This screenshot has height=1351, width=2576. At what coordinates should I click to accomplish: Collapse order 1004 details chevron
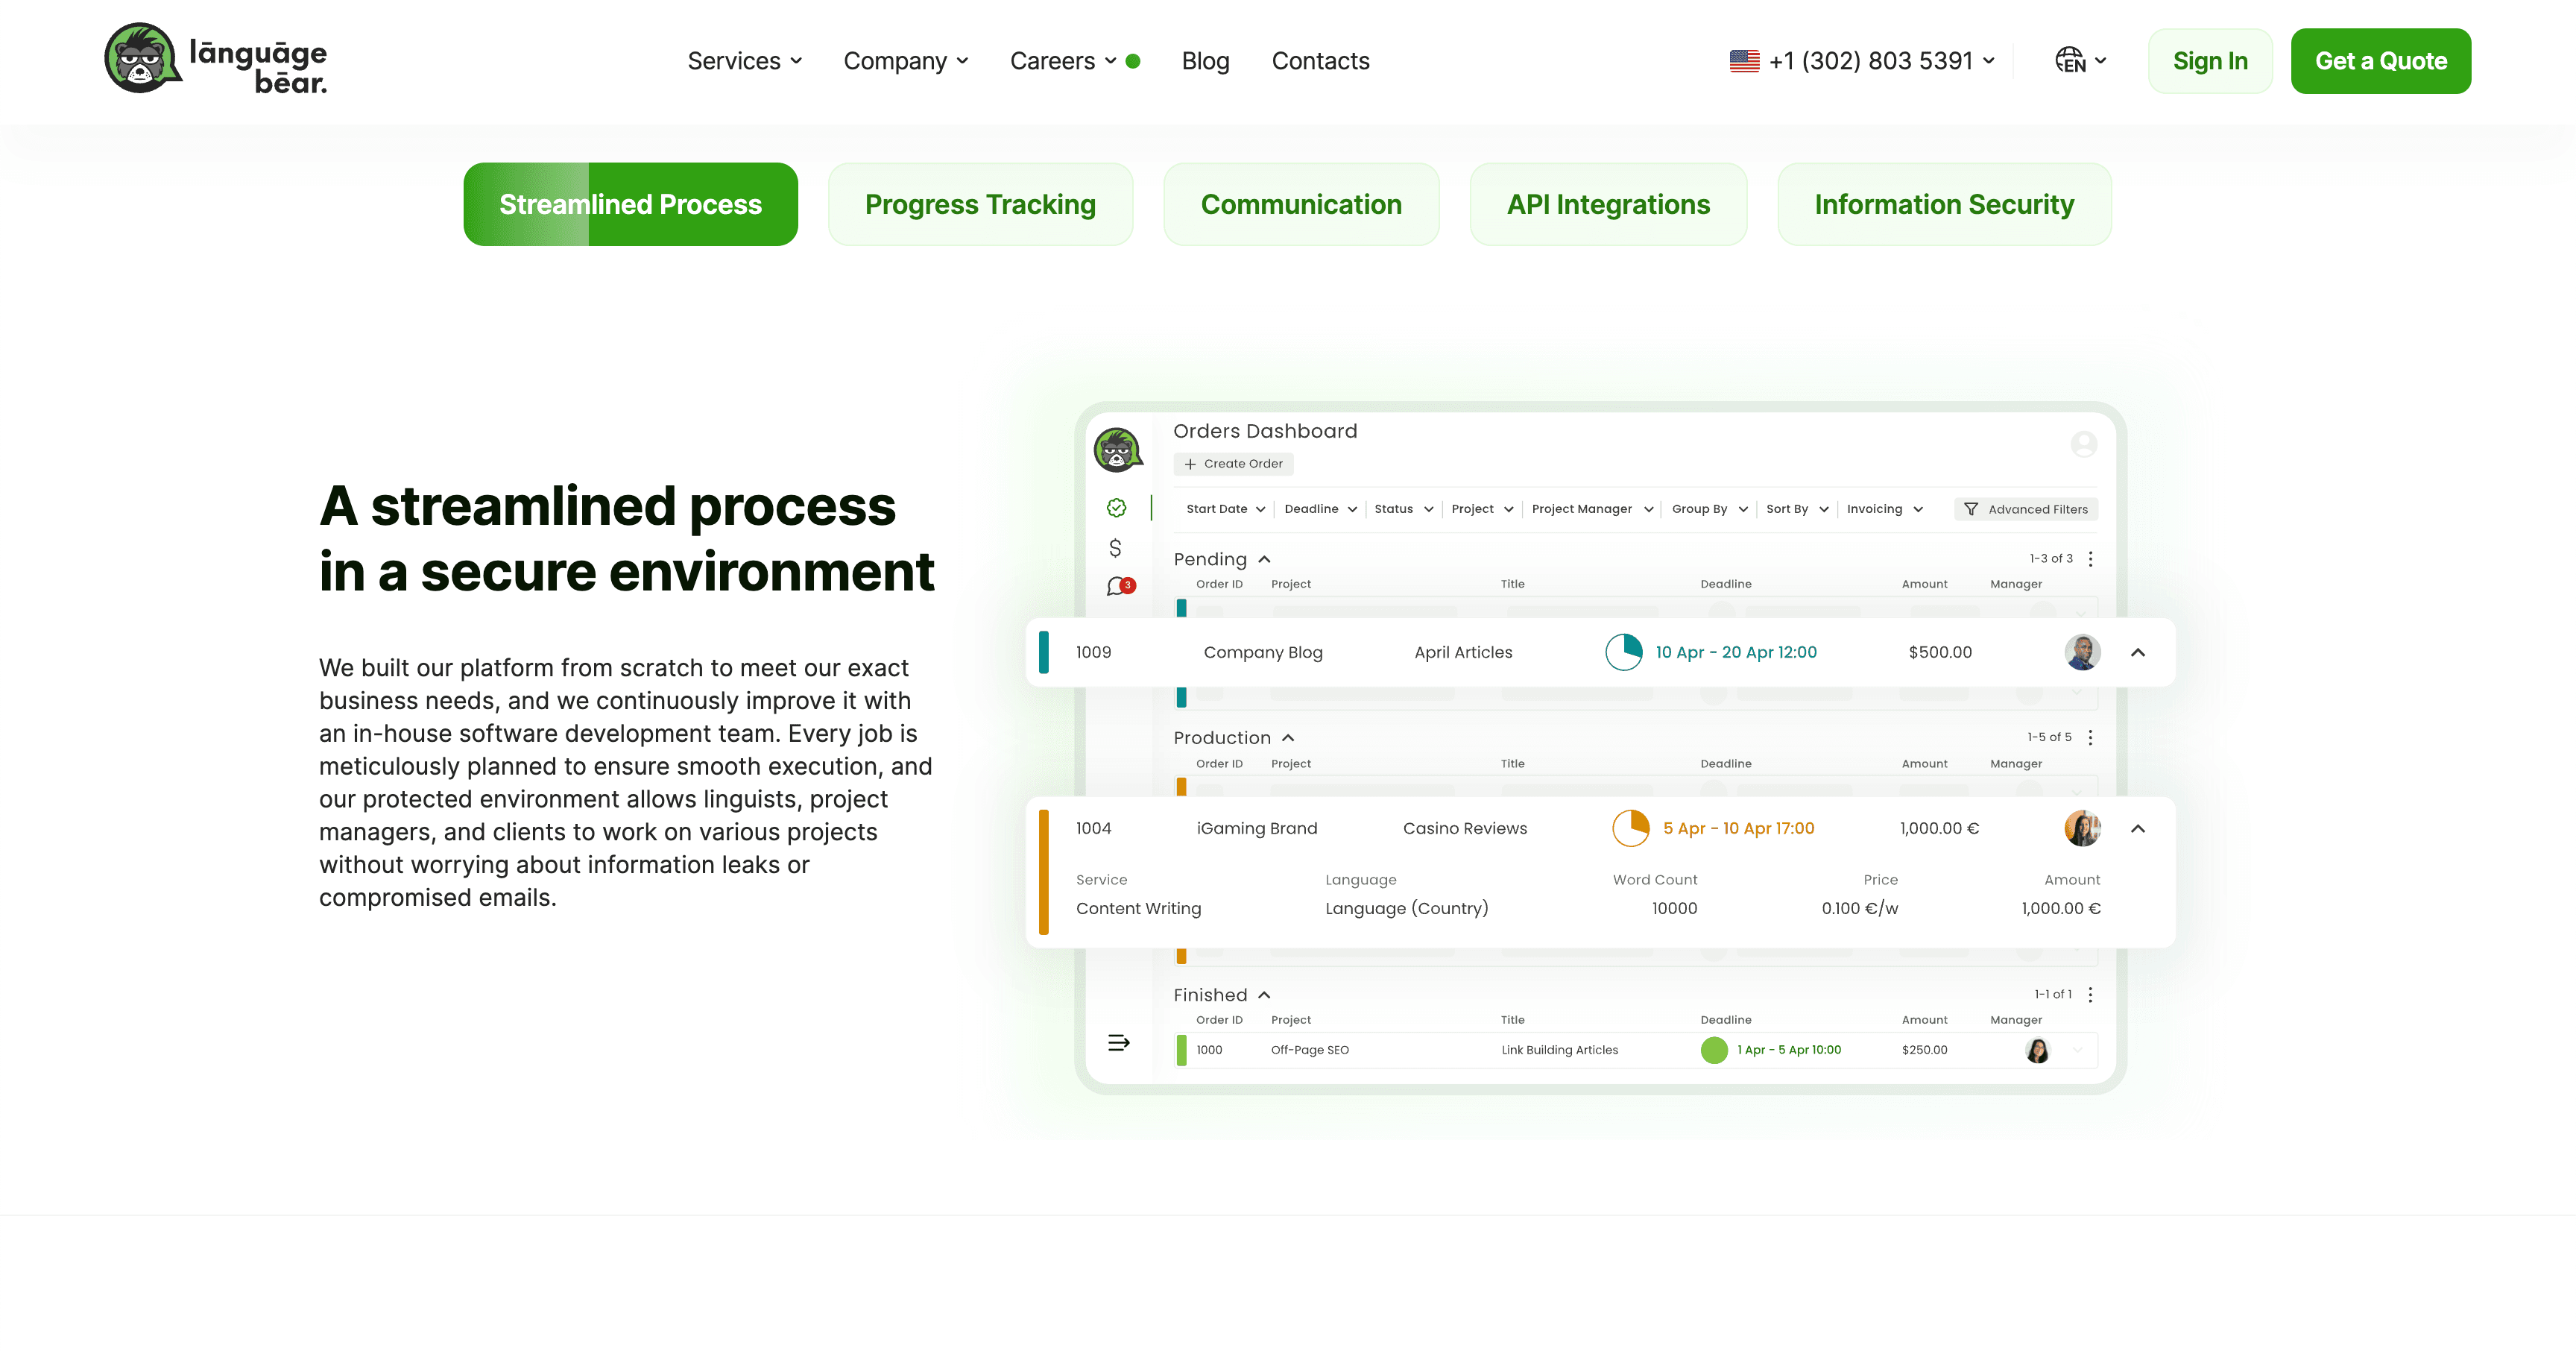point(2138,829)
